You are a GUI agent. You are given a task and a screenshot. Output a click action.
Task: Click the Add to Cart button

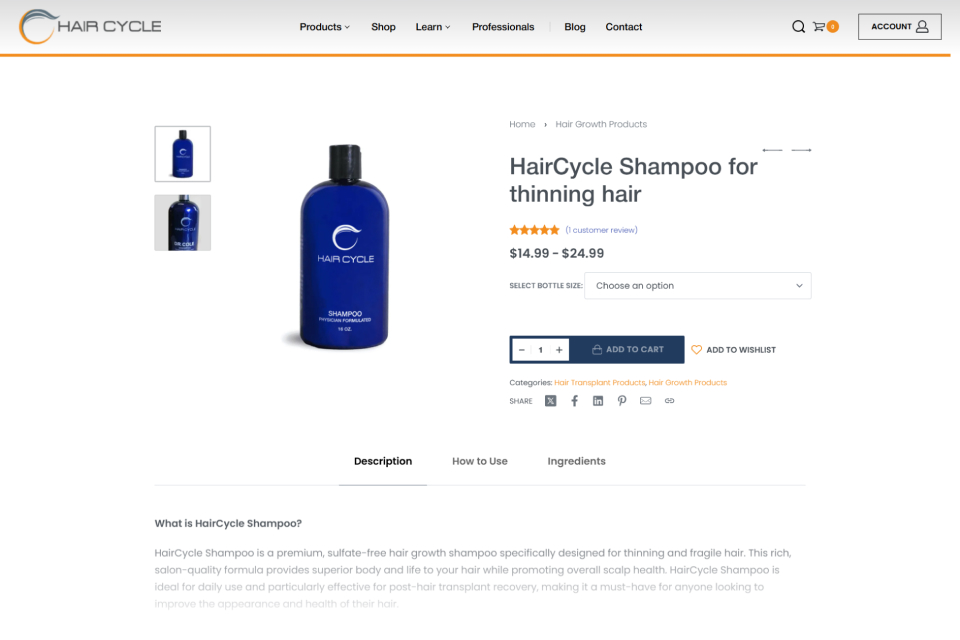(x=628, y=350)
